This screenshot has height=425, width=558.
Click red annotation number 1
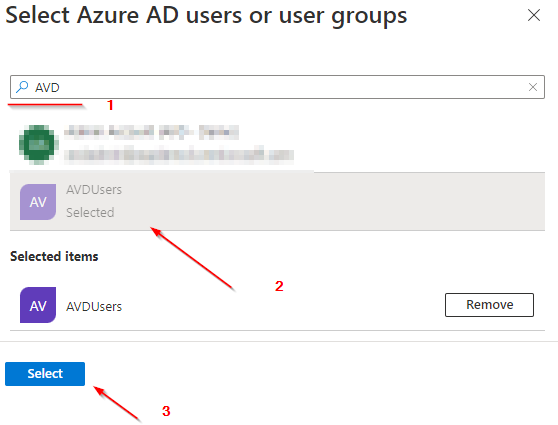[110, 105]
